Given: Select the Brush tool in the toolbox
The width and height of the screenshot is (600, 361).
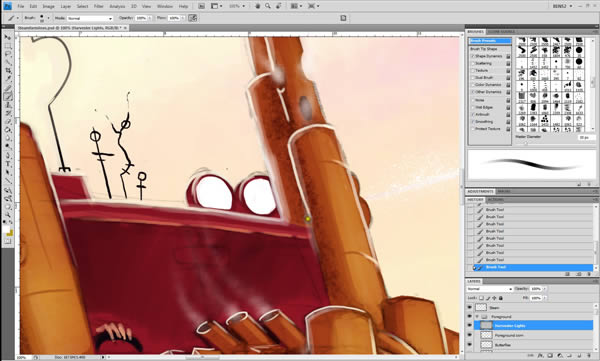Looking at the screenshot, I should click(x=8, y=96).
